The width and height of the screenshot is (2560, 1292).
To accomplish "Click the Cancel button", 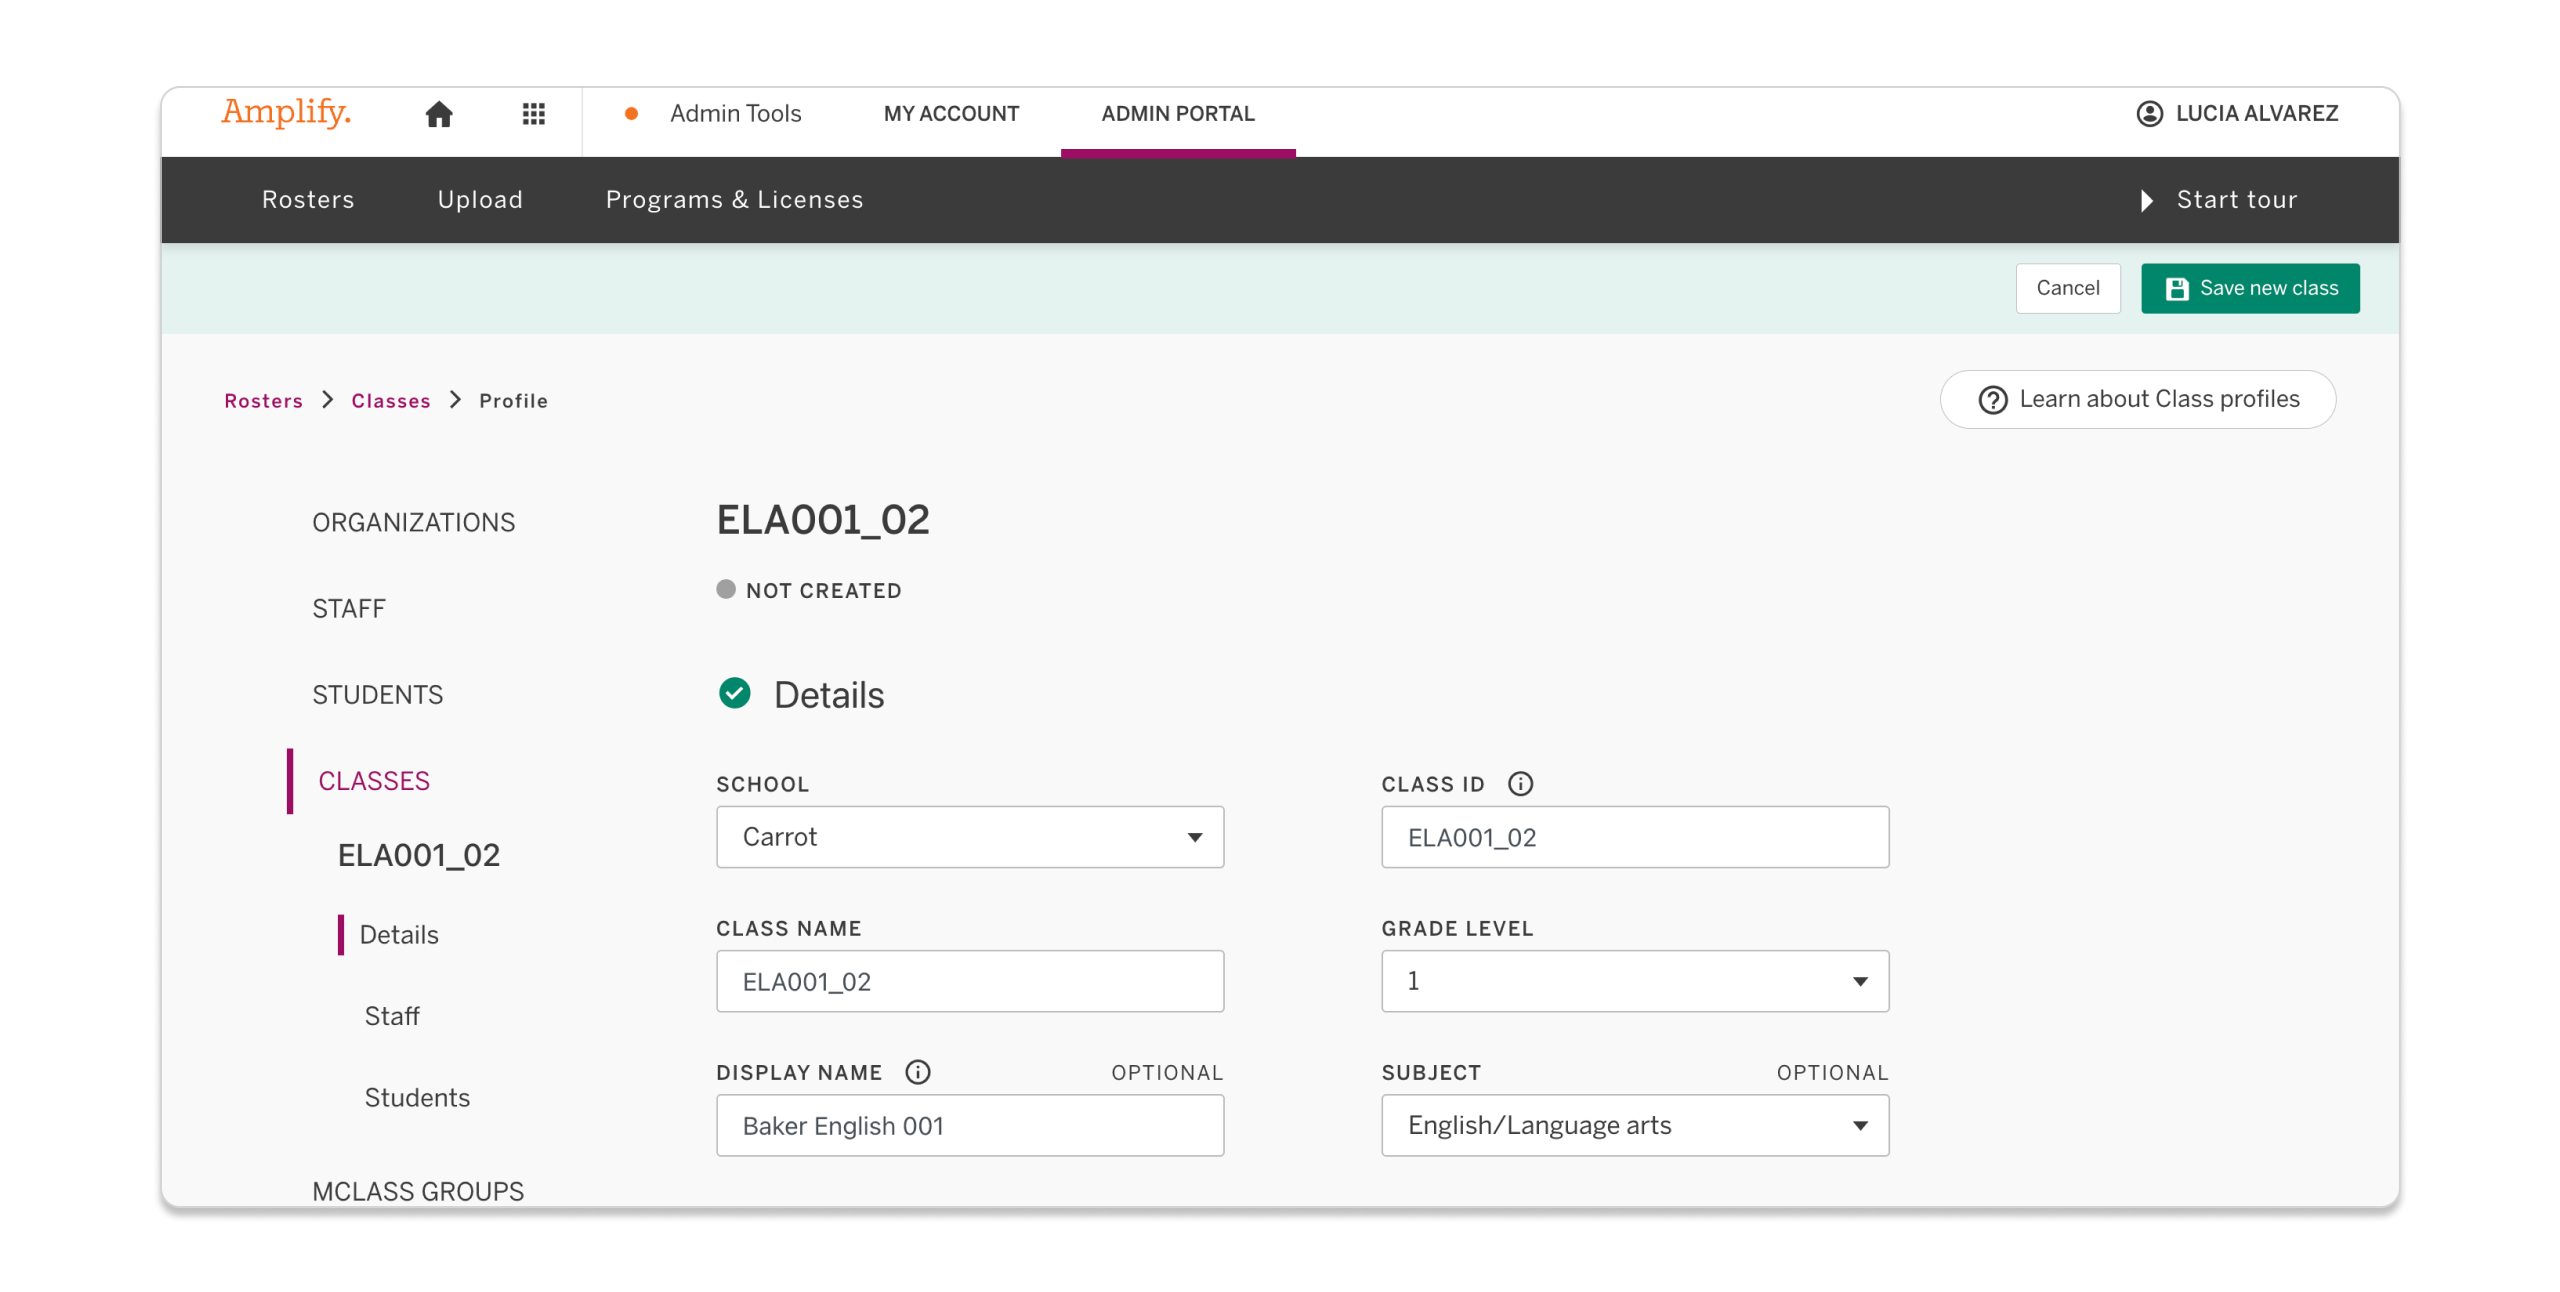I will point(2068,288).
